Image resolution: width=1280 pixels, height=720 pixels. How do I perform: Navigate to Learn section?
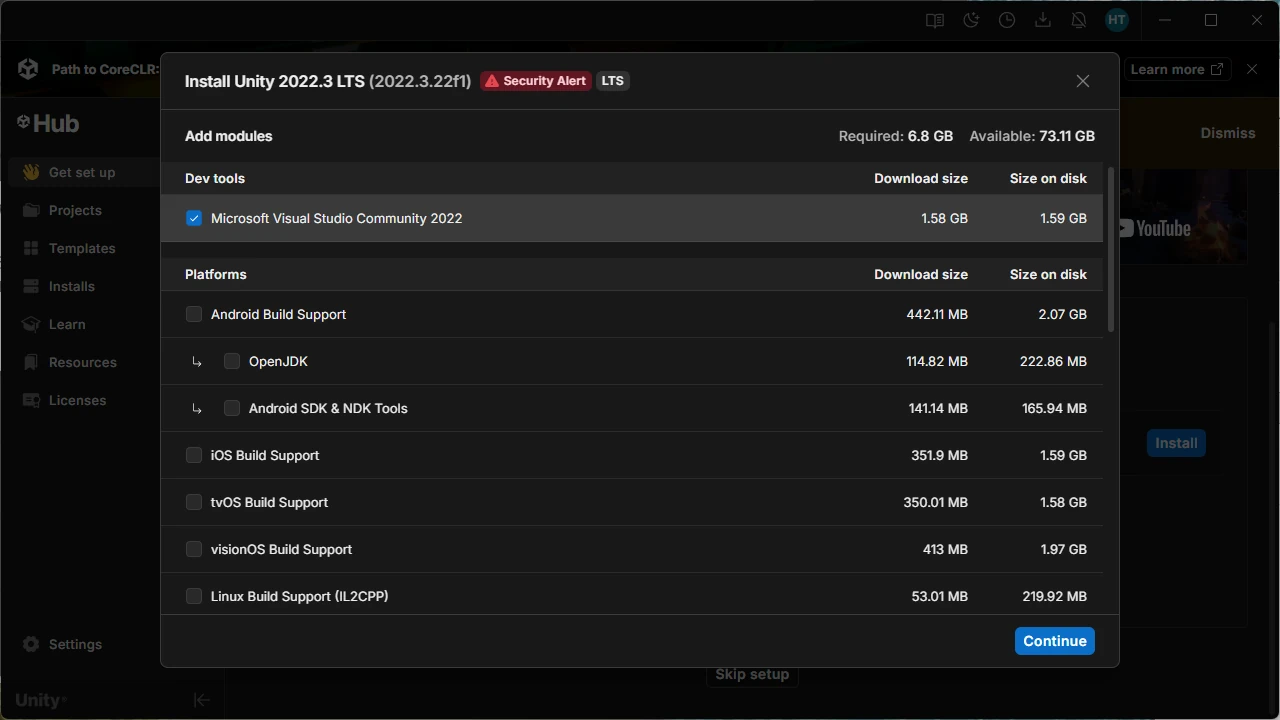tap(67, 324)
